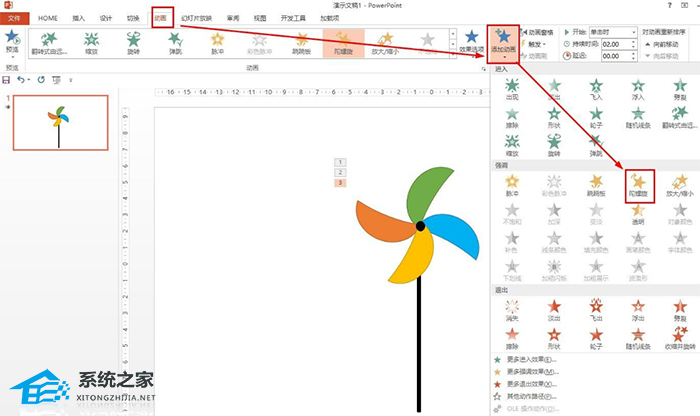The width and height of the screenshot is (700, 416).
Task: Select slide 1 thumbnail with pinwheel
Action: pos(60,122)
